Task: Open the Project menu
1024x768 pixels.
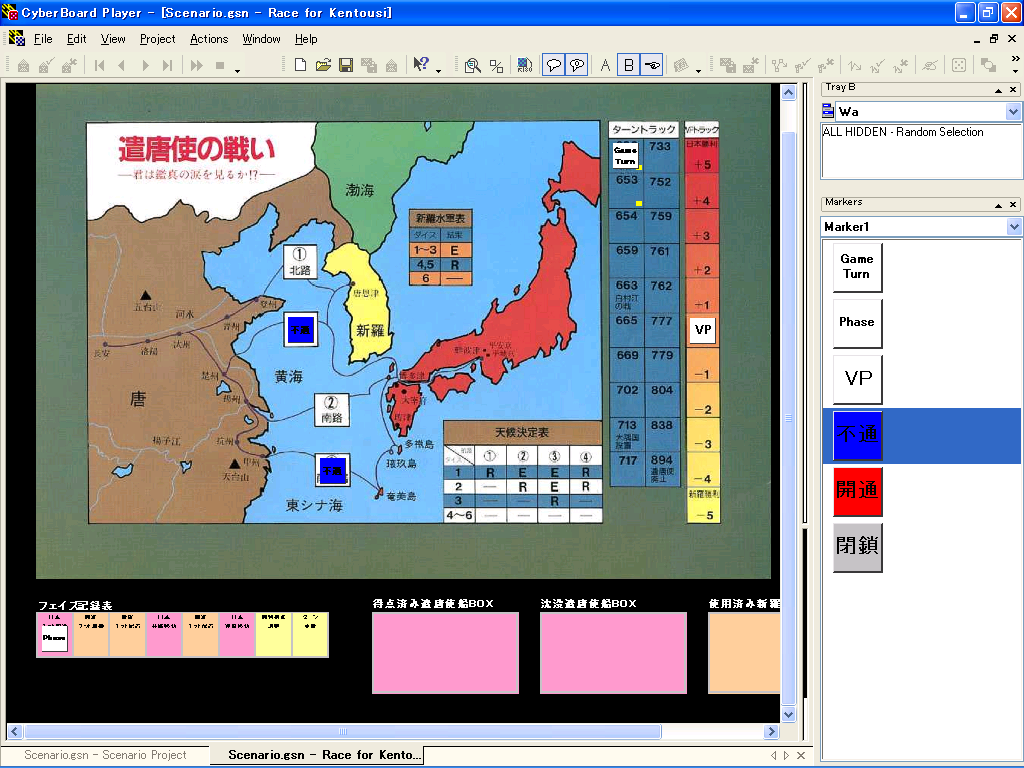Action: coord(157,39)
